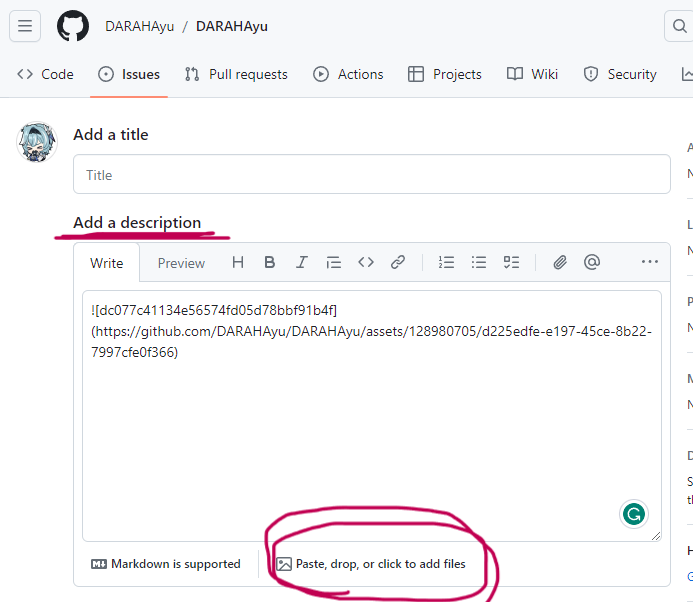Open the Issues tab
Image resolution: width=693 pixels, height=602 pixels.
[x=129, y=74]
